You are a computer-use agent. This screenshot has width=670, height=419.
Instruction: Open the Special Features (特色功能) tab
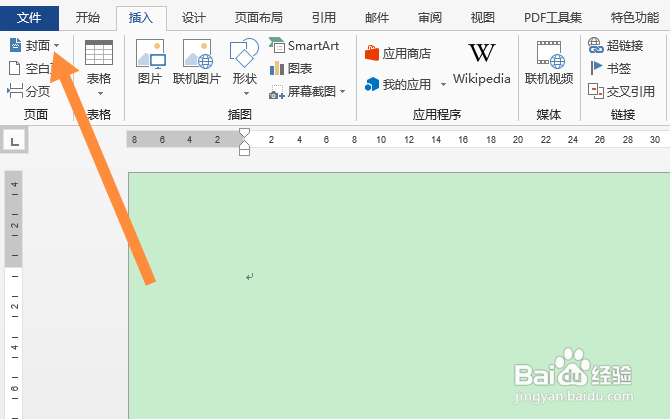coord(635,18)
